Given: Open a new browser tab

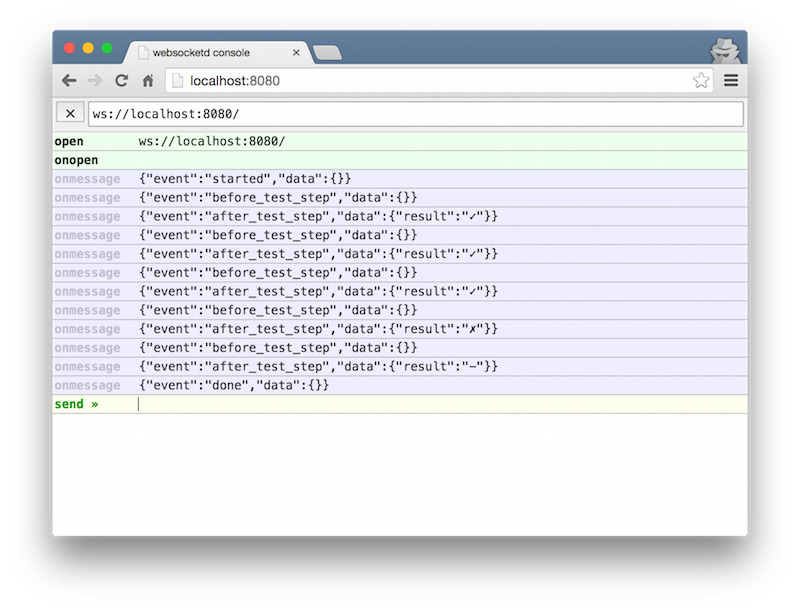Looking at the screenshot, I should [x=327, y=53].
